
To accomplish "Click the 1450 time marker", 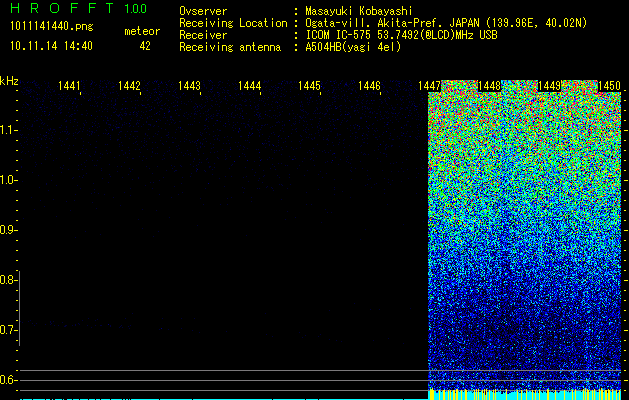I will tap(609, 86).
